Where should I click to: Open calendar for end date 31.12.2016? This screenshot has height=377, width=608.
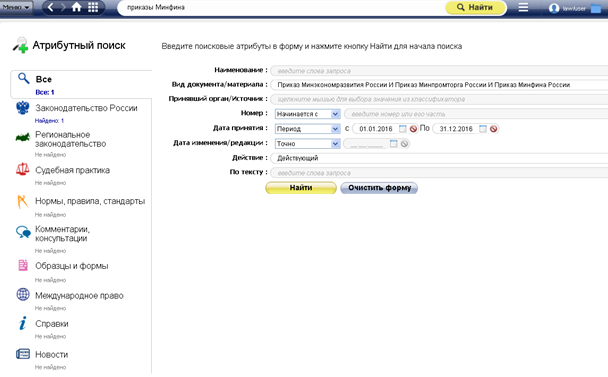coord(483,128)
